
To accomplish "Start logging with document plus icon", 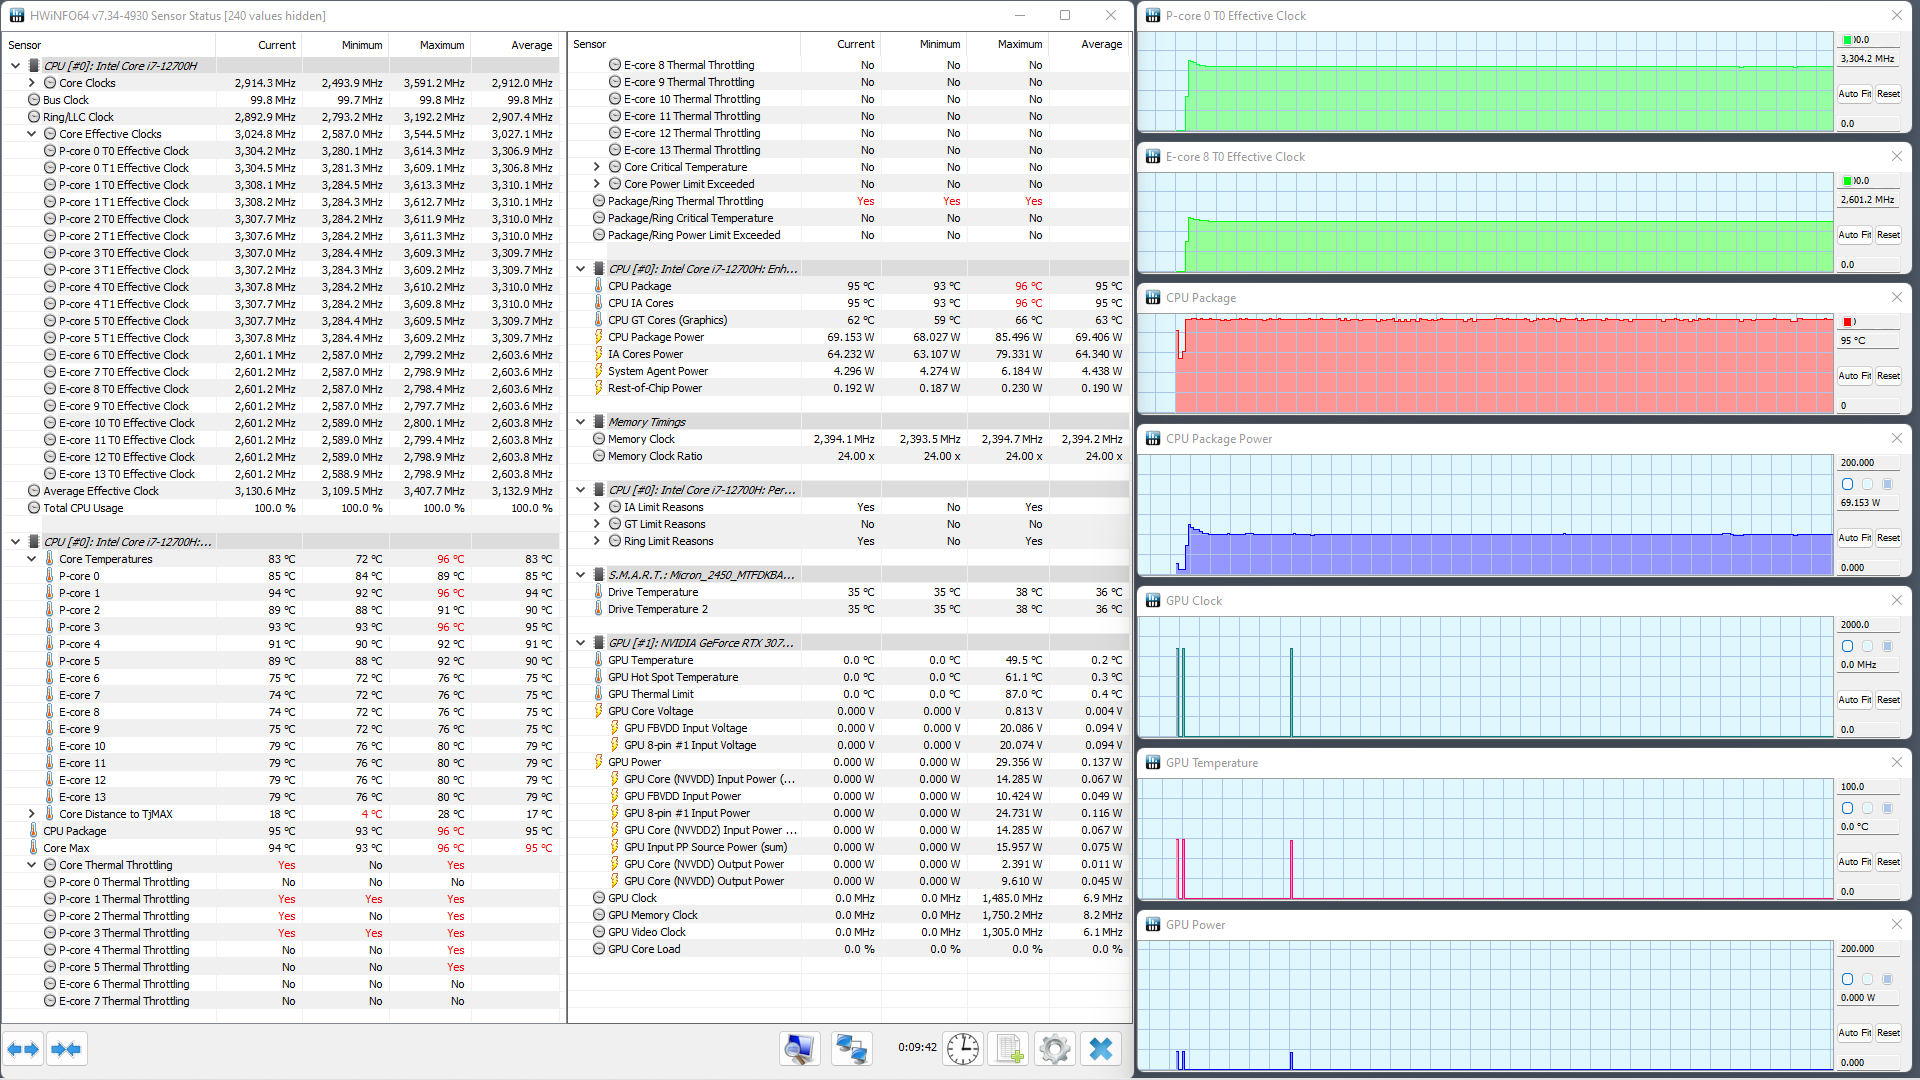I will 1008,1049.
